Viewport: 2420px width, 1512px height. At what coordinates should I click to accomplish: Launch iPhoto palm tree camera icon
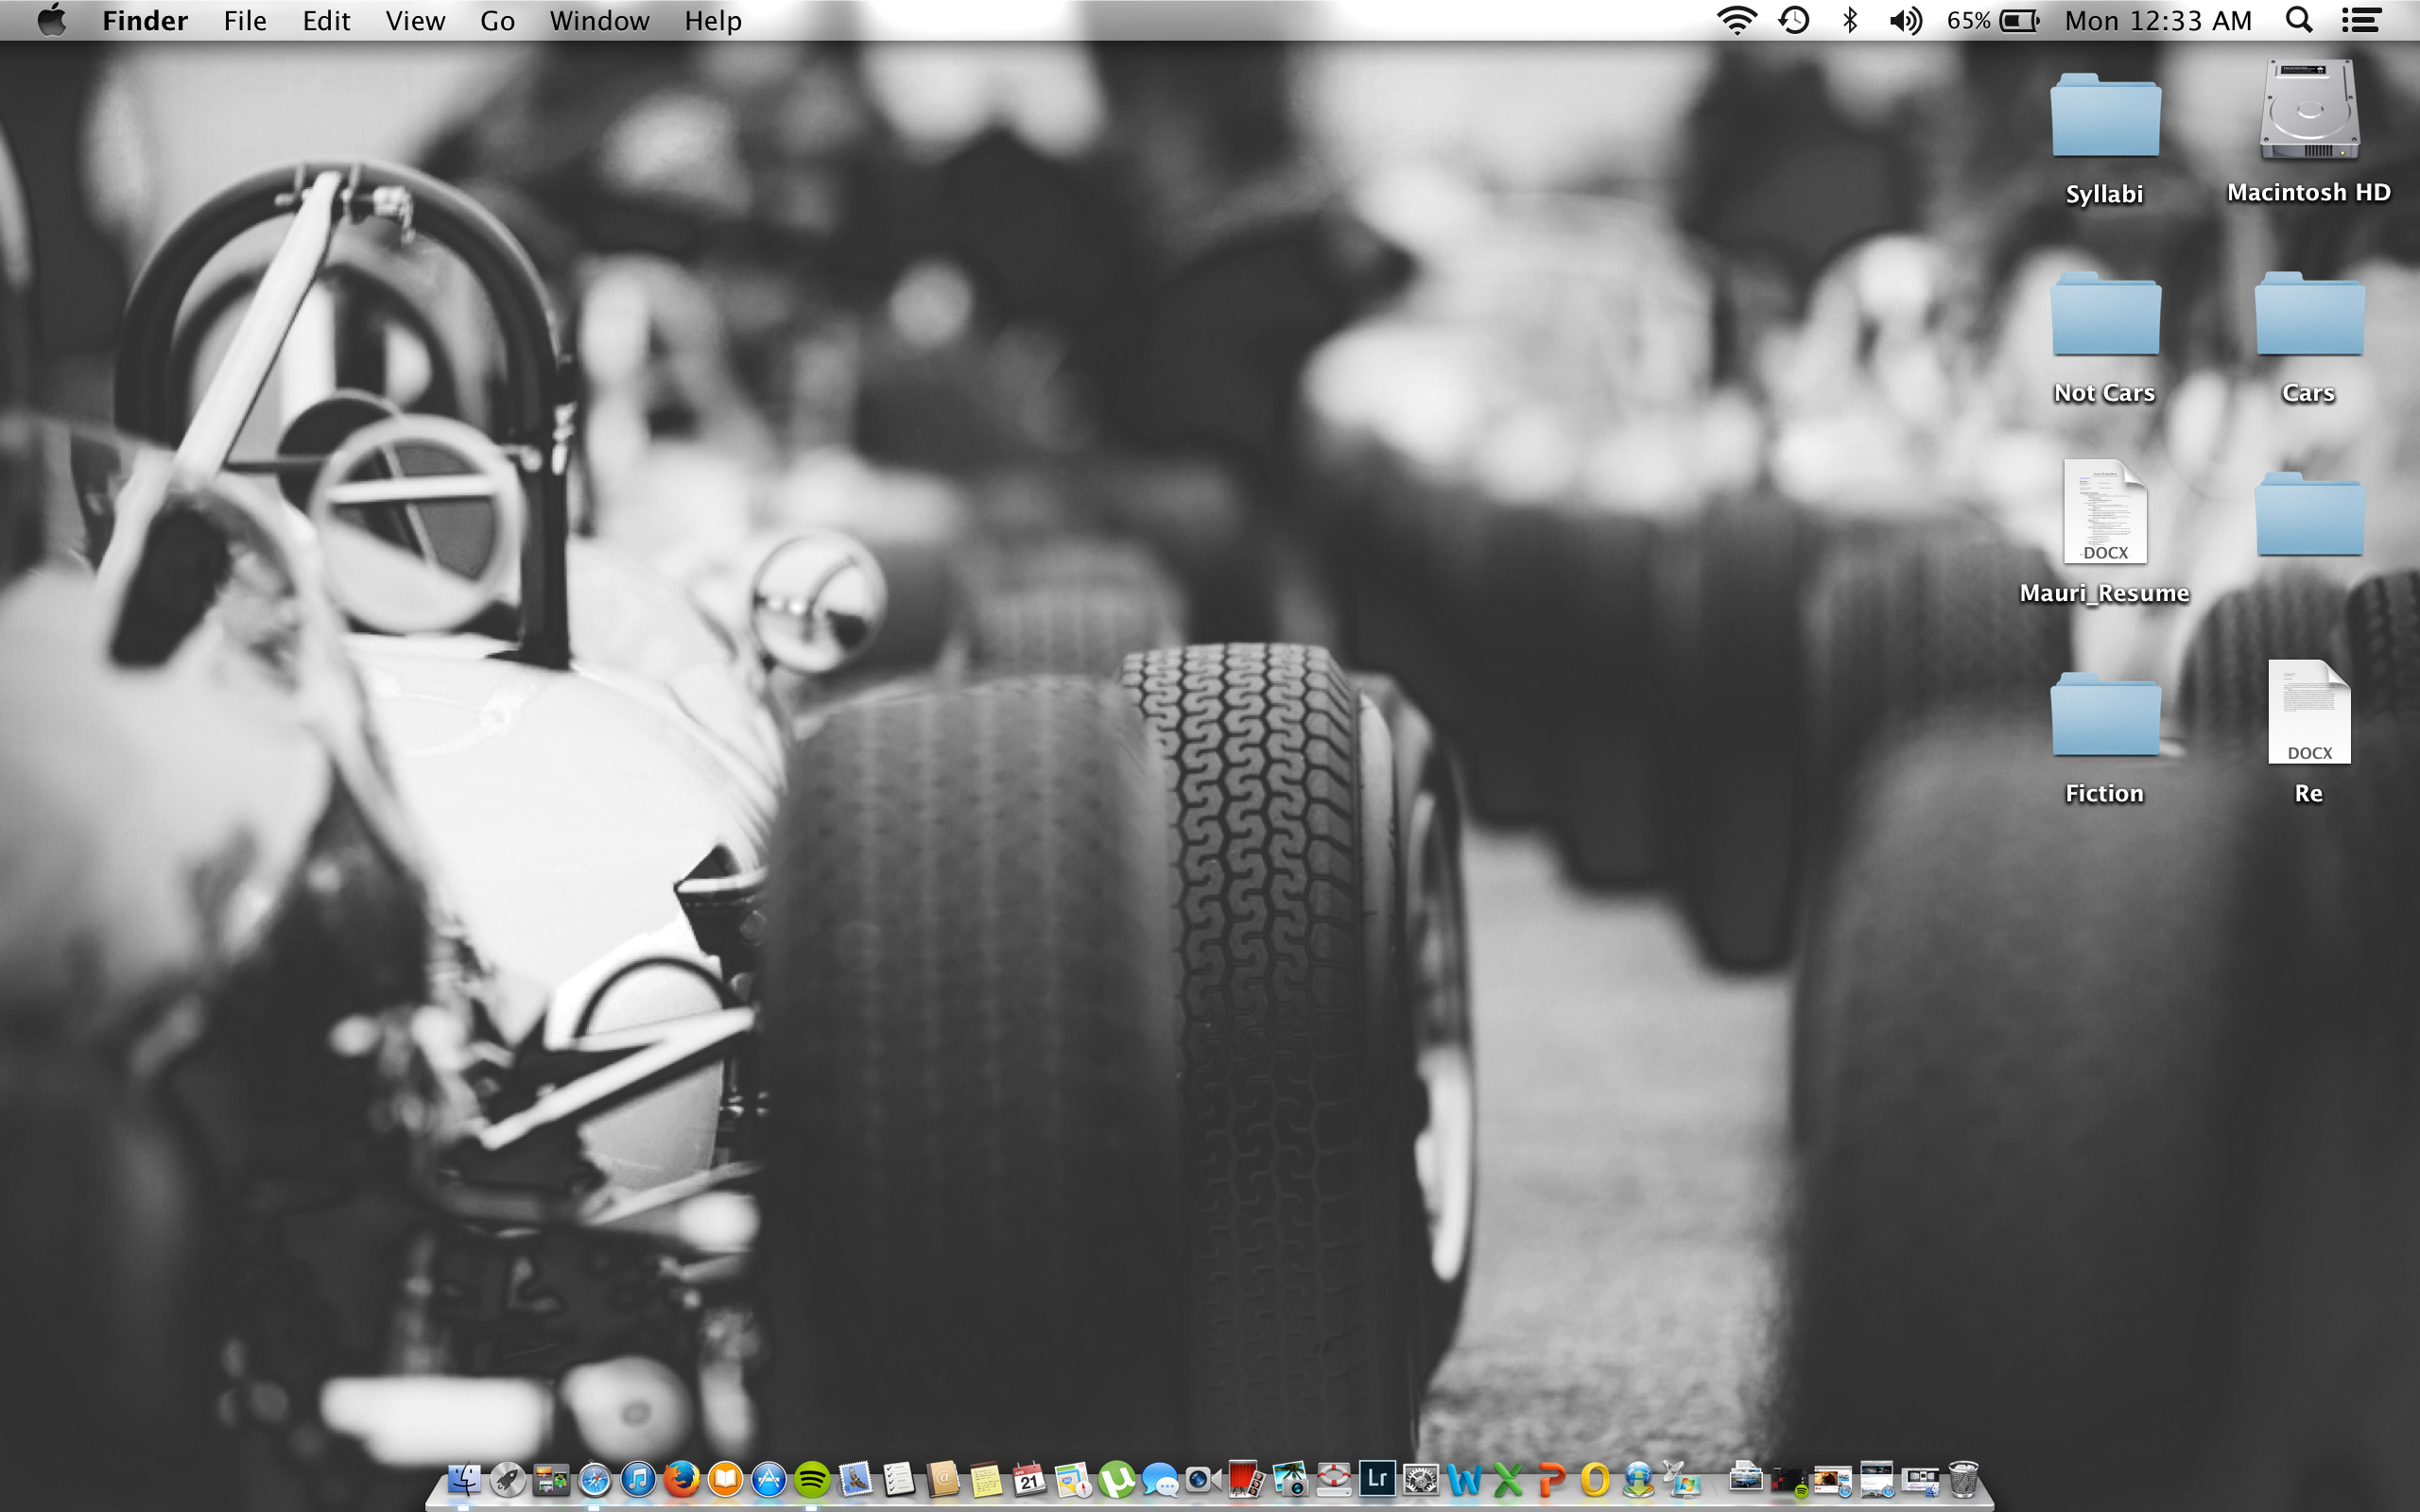(1290, 1479)
